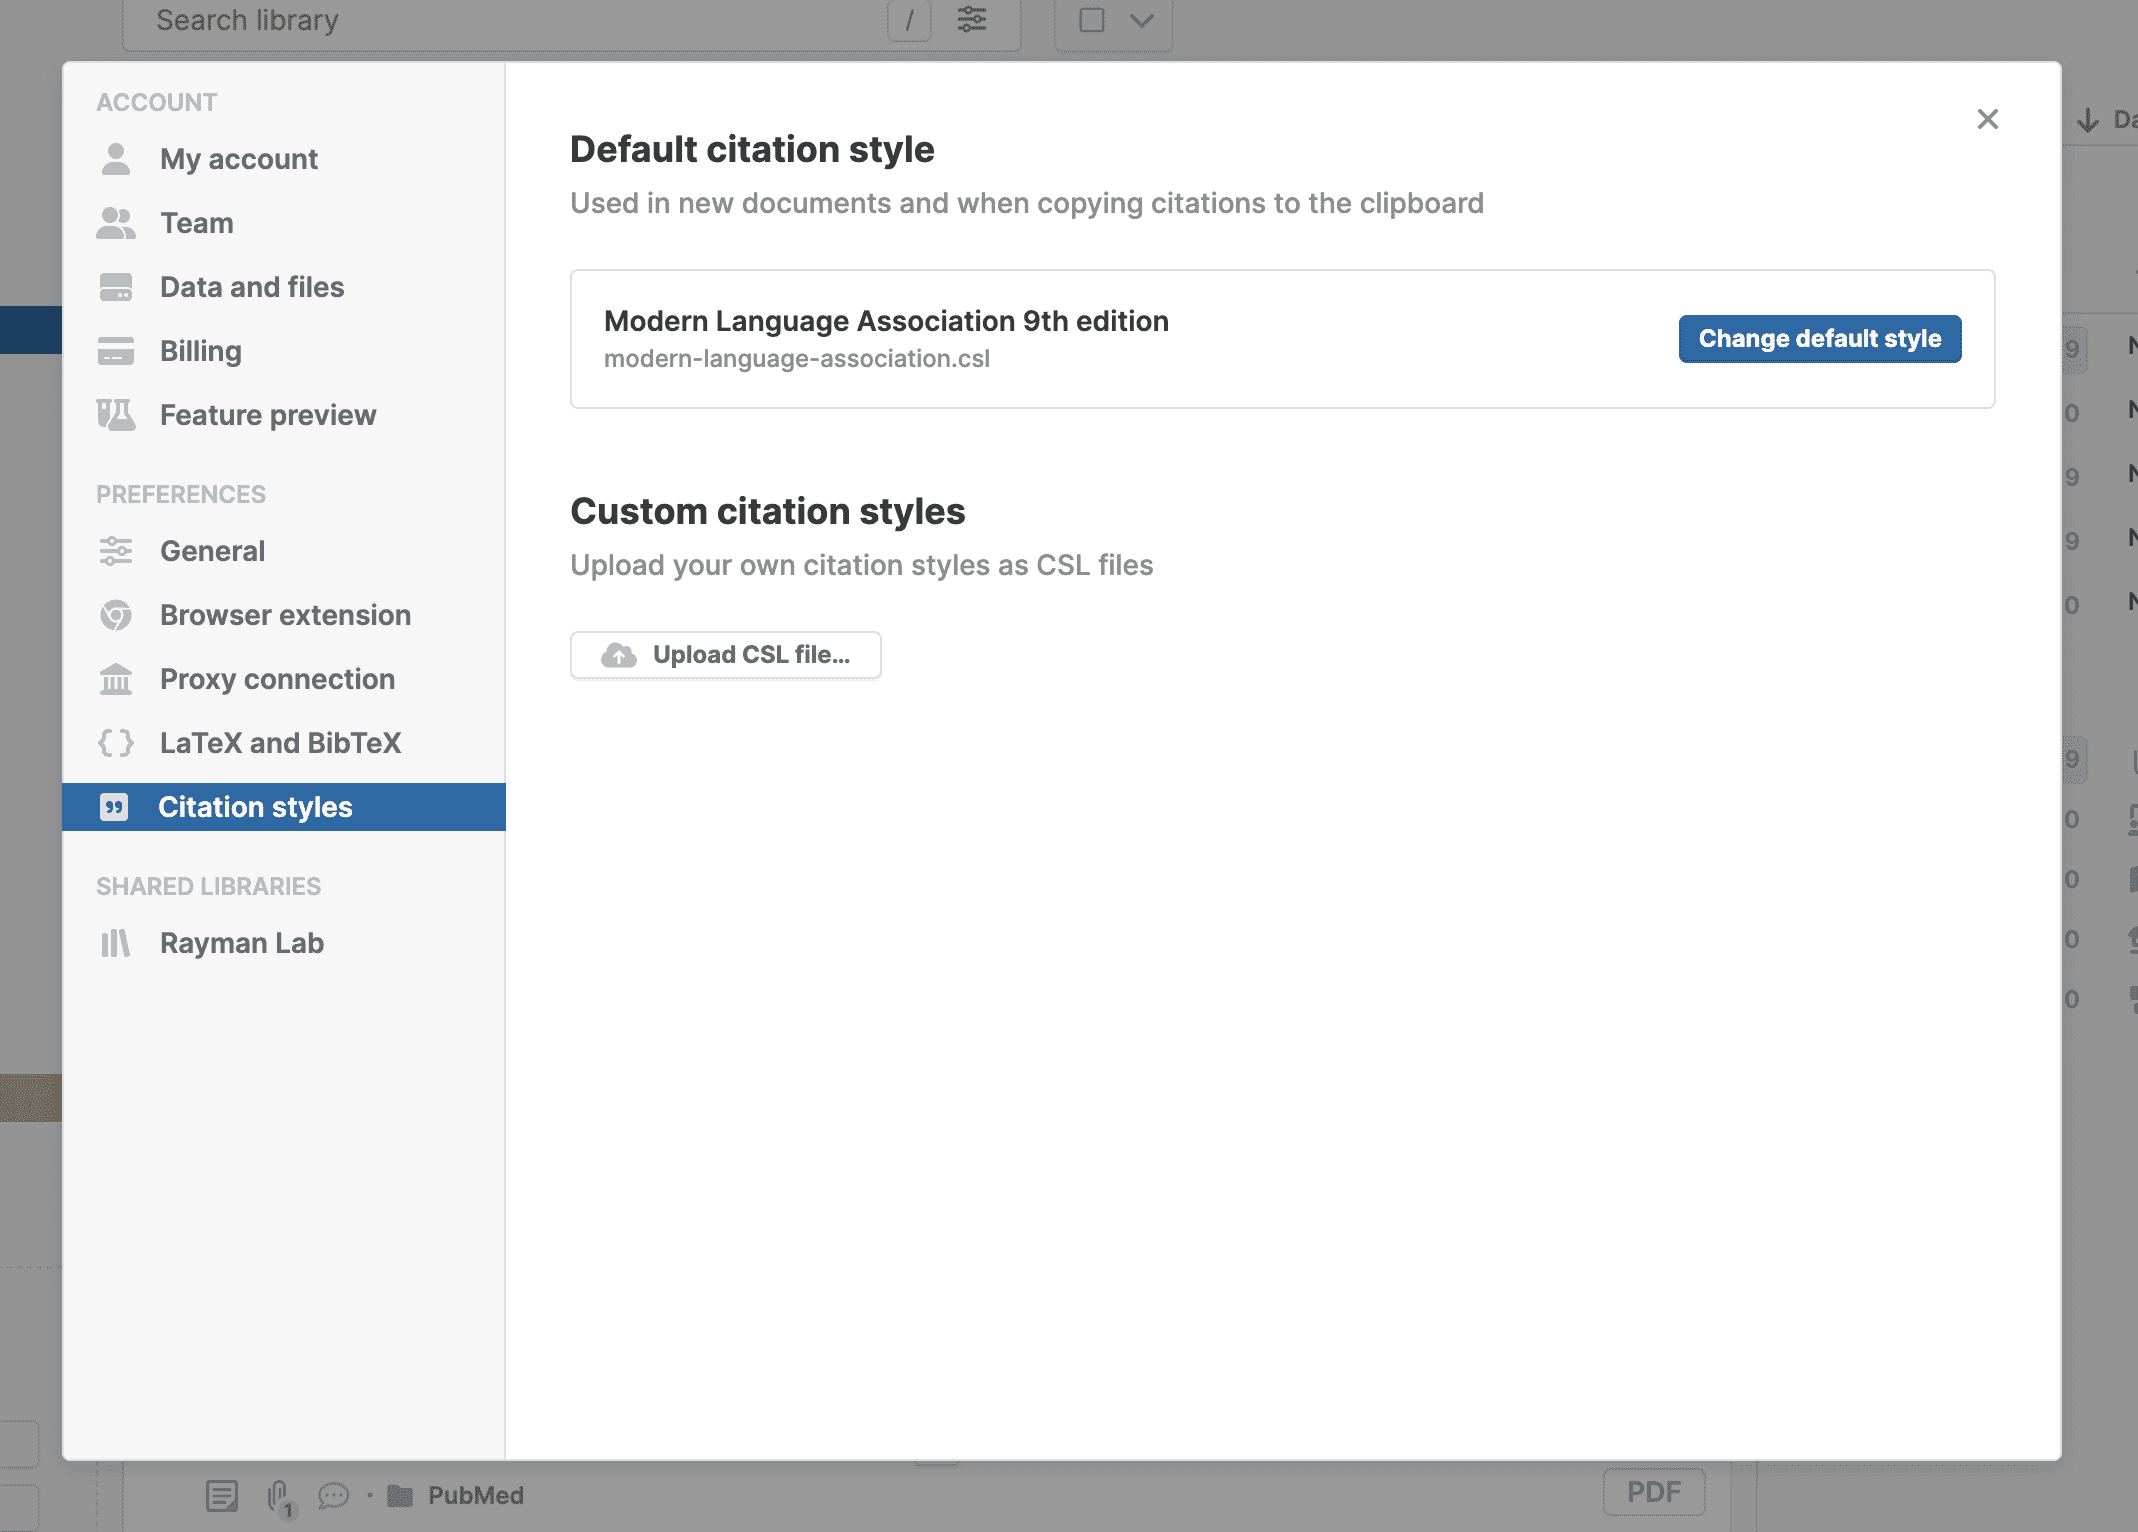Close the settings dialog
The image size is (2138, 1532).
point(1987,120)
